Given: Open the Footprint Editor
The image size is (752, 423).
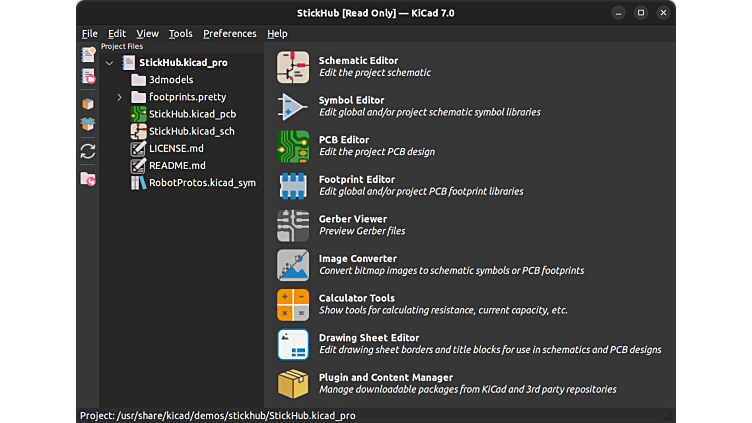Looking at the screenshot, I should pos(293,186).
